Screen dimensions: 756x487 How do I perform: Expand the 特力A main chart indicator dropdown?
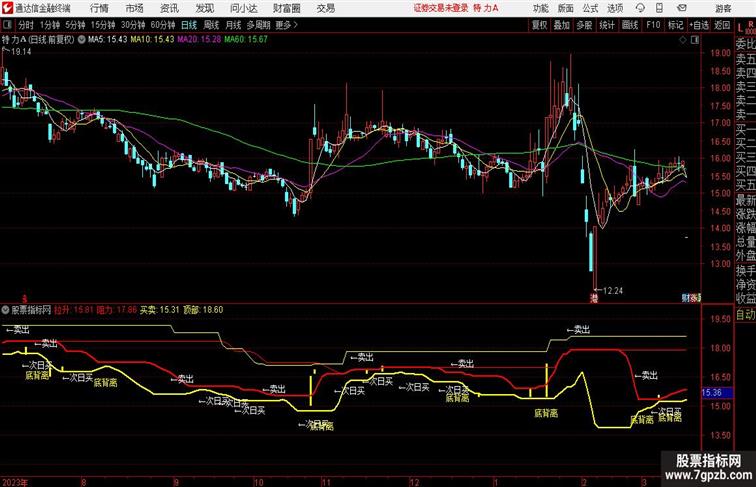pos(81,40)
